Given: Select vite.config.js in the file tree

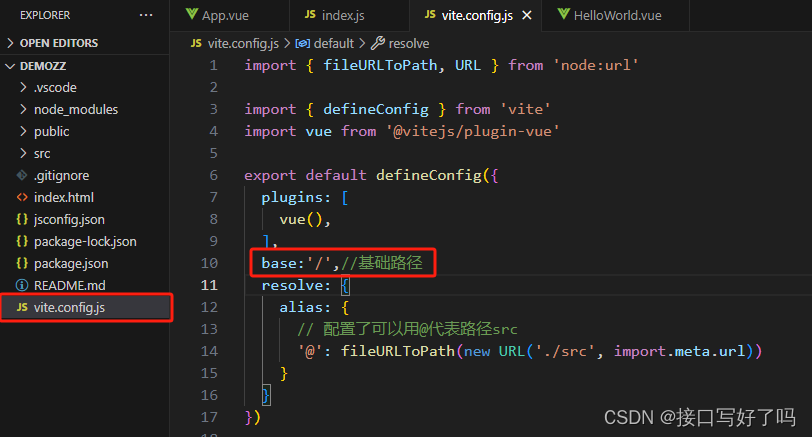Looking at the screenshot, I should coord(86,308).
